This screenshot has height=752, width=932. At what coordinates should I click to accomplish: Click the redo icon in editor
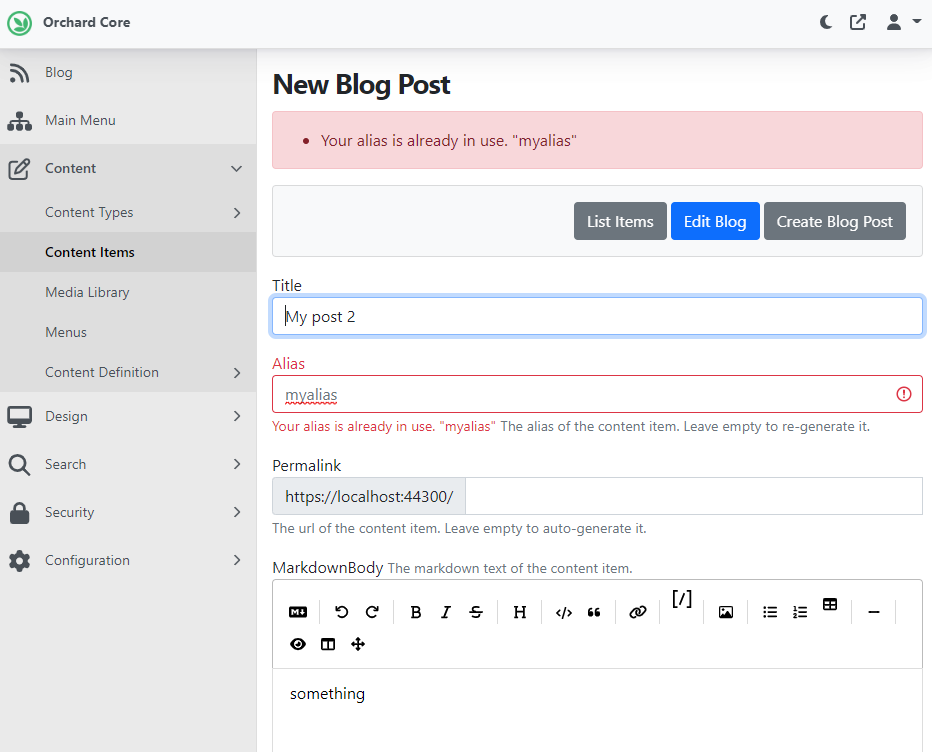point(372,612)
